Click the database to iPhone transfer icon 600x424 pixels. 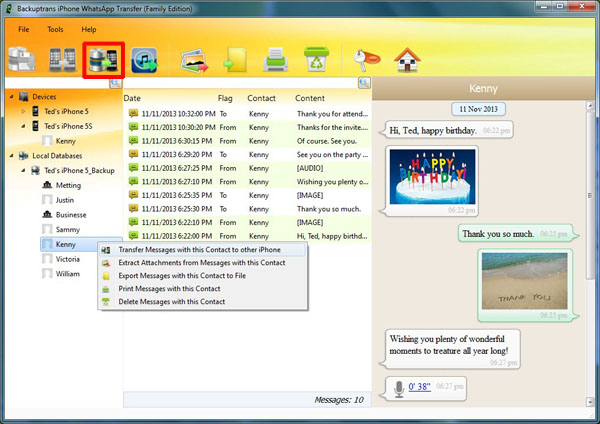pyautogui.click(x=103, y=60)
